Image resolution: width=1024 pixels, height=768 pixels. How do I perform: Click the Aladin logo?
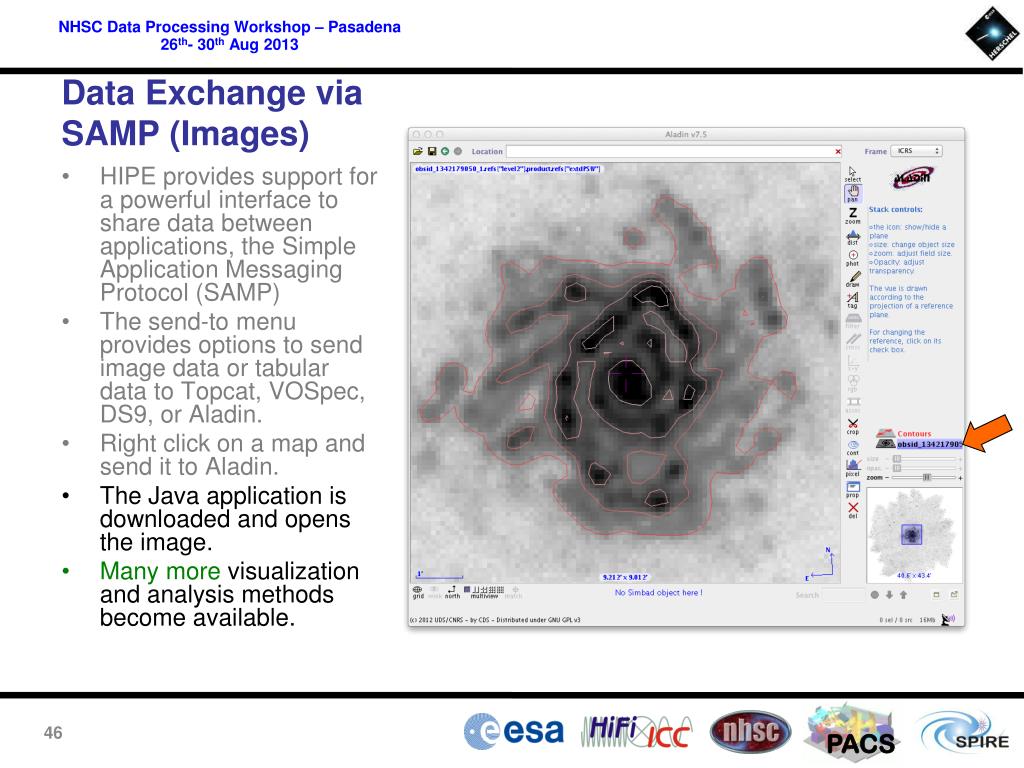pyautogui.click(x=914, y=177)
